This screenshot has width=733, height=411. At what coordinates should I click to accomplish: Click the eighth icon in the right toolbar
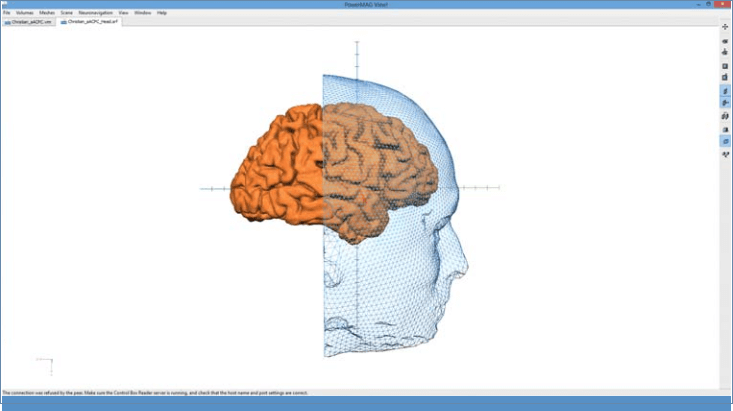pyautogui.click(x=725, y=129)
